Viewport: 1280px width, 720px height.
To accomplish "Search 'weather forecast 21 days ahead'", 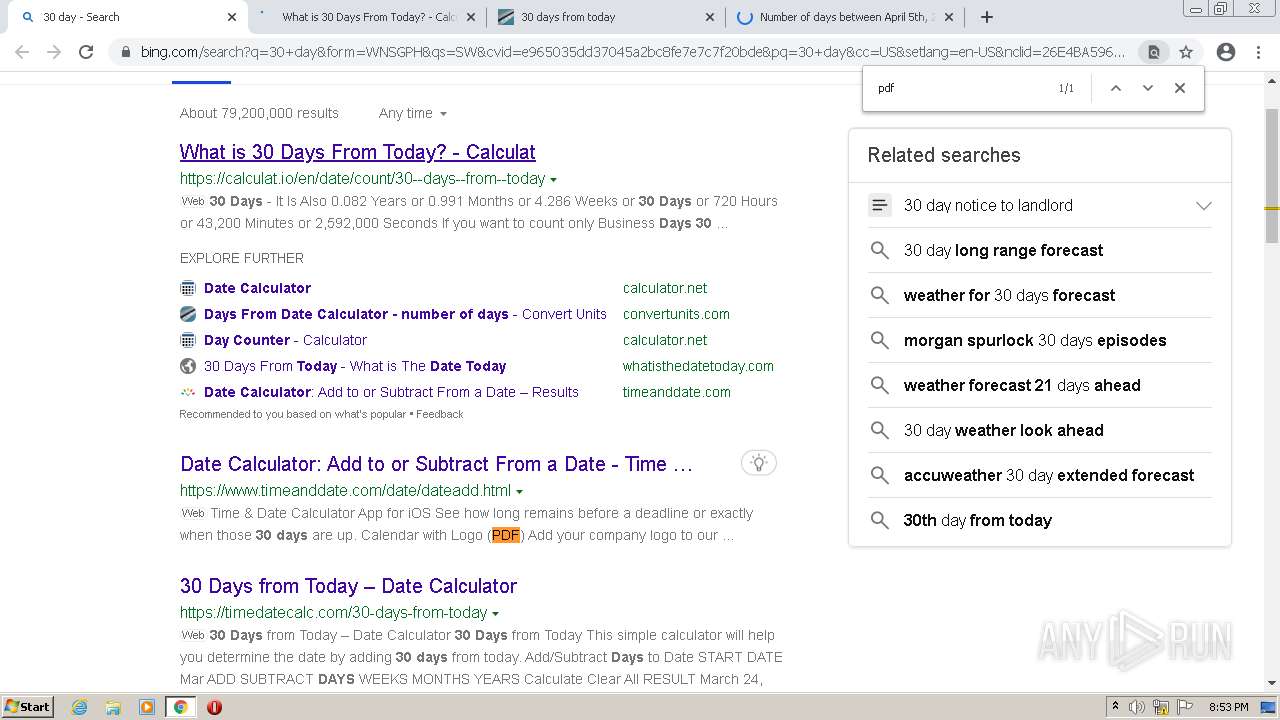I will (1022, 385).
